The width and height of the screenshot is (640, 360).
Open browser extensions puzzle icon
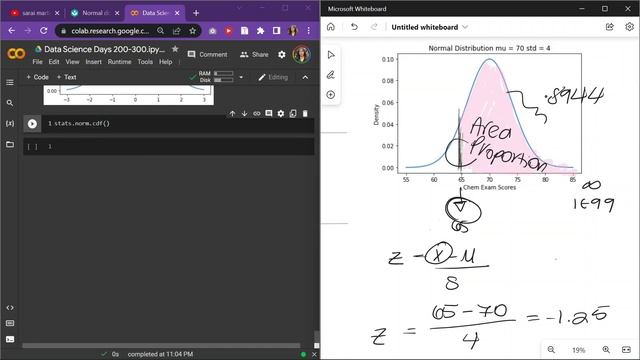260,31
